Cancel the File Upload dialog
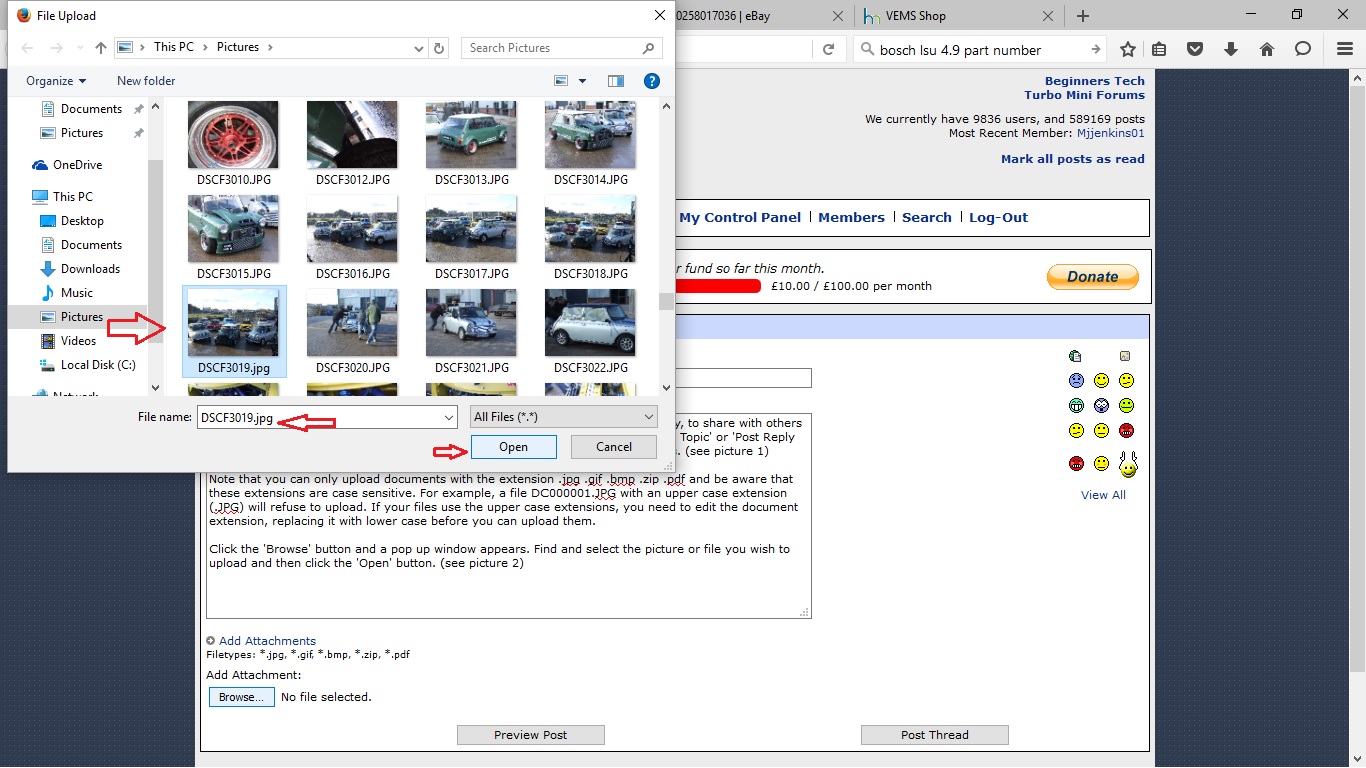This screenshot has width=1366, height=768. pos(614,447)
